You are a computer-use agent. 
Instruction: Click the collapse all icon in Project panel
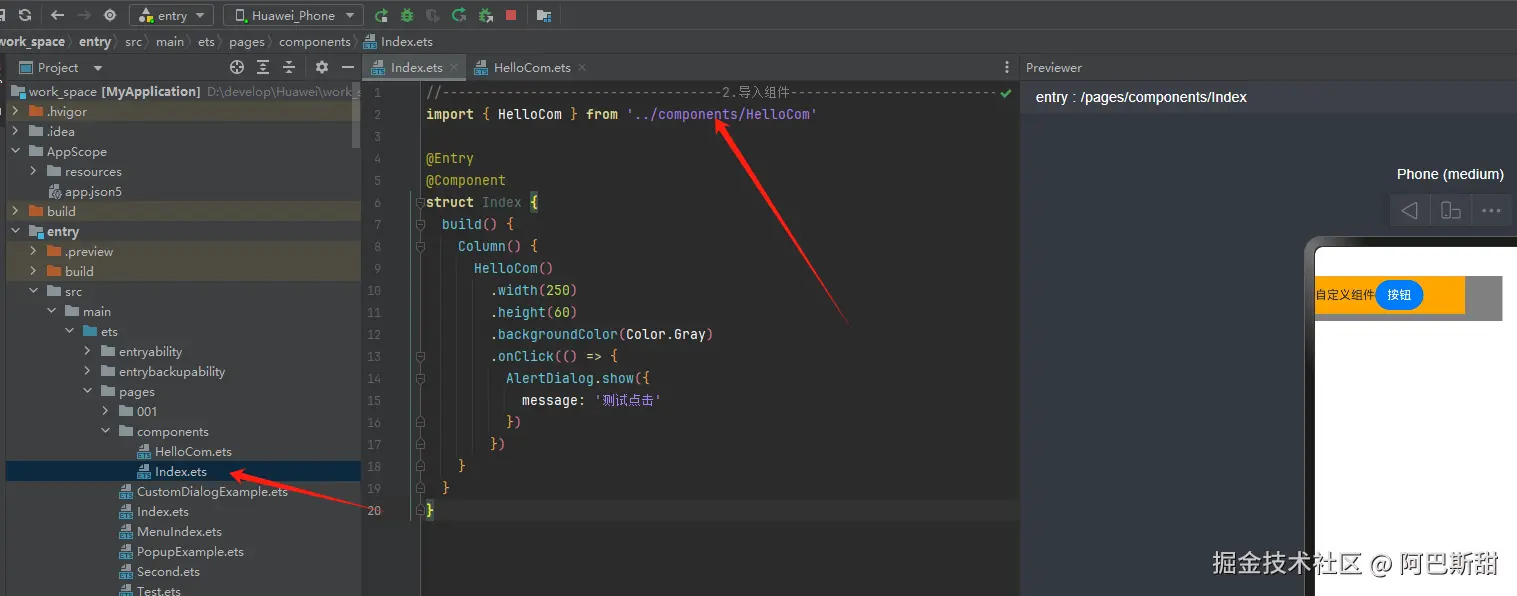click(289, 67)
